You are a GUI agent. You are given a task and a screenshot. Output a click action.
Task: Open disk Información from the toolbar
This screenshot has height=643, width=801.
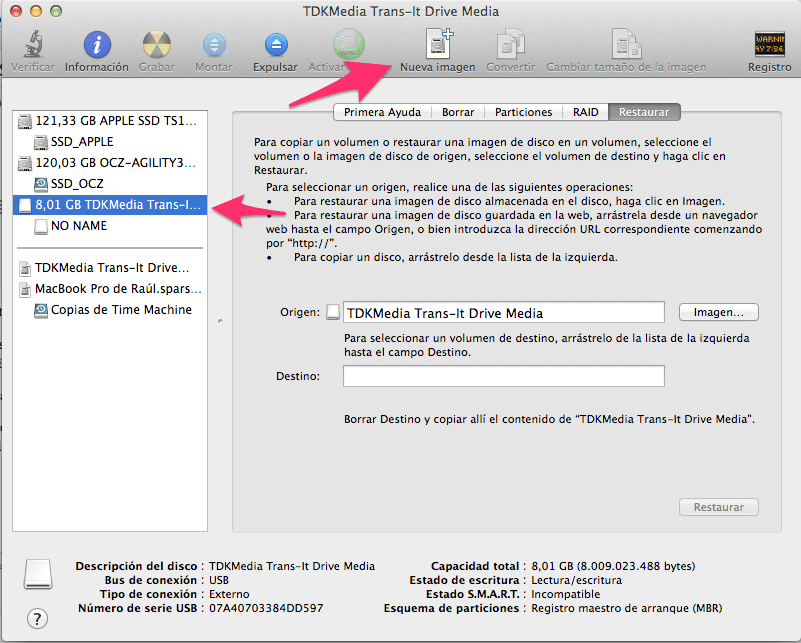[97, 45]
